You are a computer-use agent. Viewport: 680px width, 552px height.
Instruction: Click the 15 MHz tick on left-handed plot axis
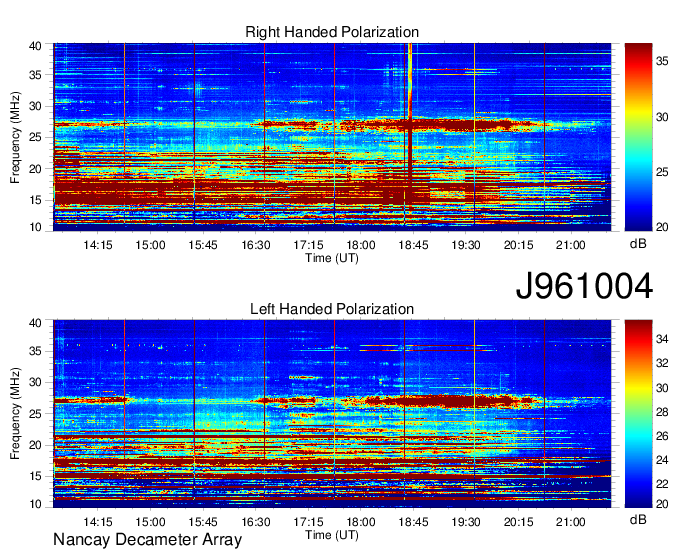tap(36, 476)
